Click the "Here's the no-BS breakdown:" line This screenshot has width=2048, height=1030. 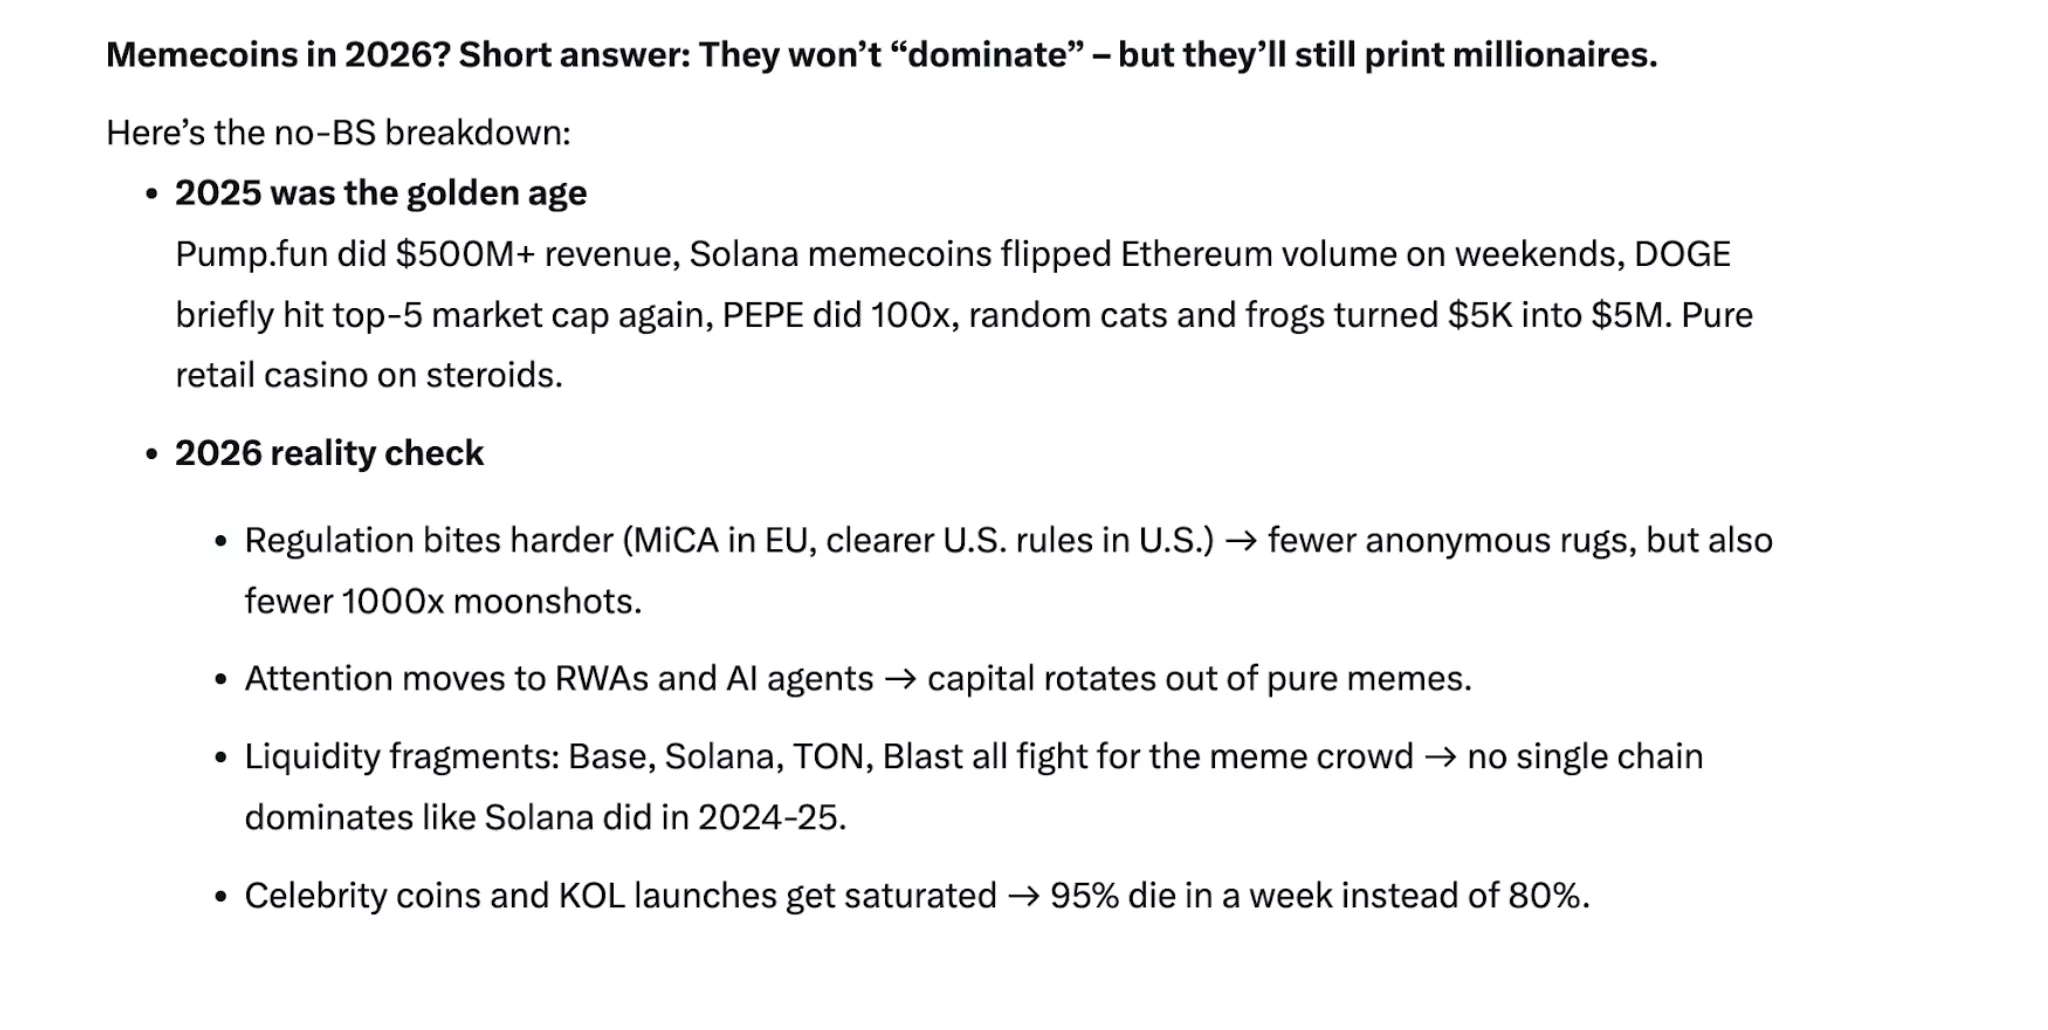338,132
